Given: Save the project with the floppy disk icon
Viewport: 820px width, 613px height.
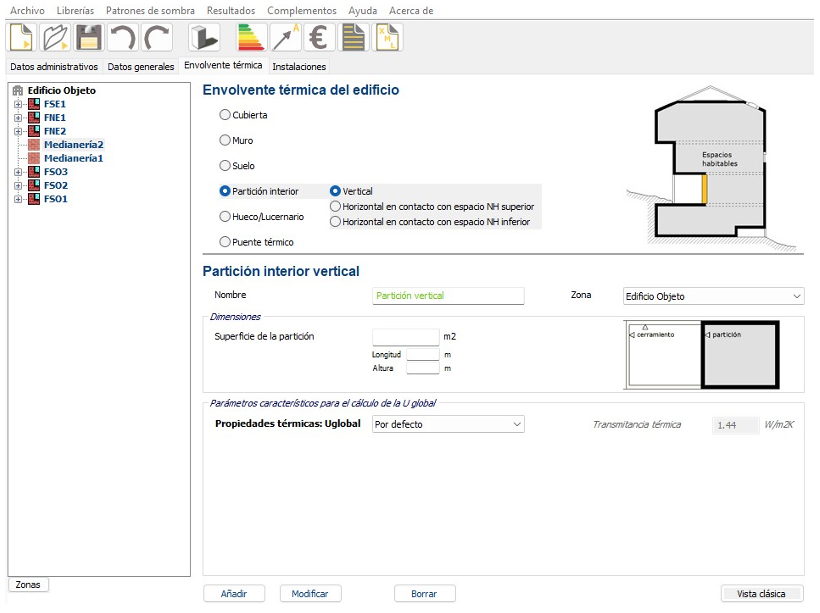Looking at the screenshot, I should coord(90,38).
